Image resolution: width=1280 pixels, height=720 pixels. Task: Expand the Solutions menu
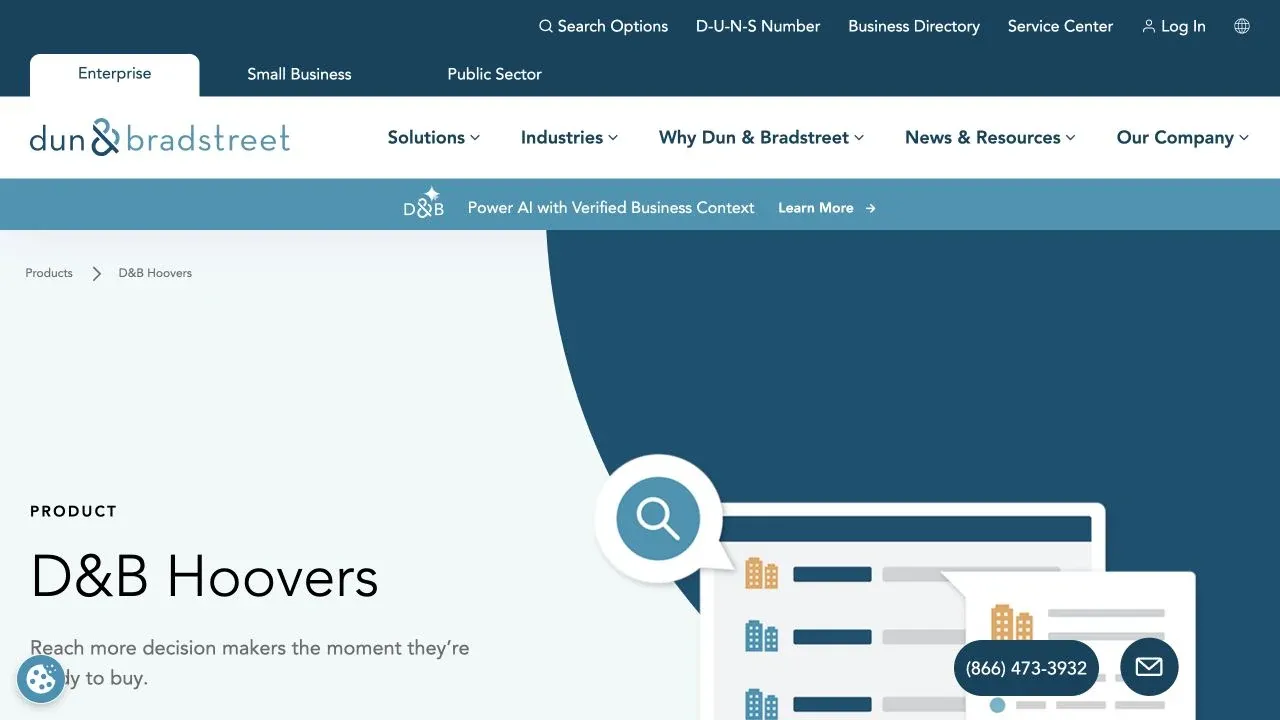(434, 138)
